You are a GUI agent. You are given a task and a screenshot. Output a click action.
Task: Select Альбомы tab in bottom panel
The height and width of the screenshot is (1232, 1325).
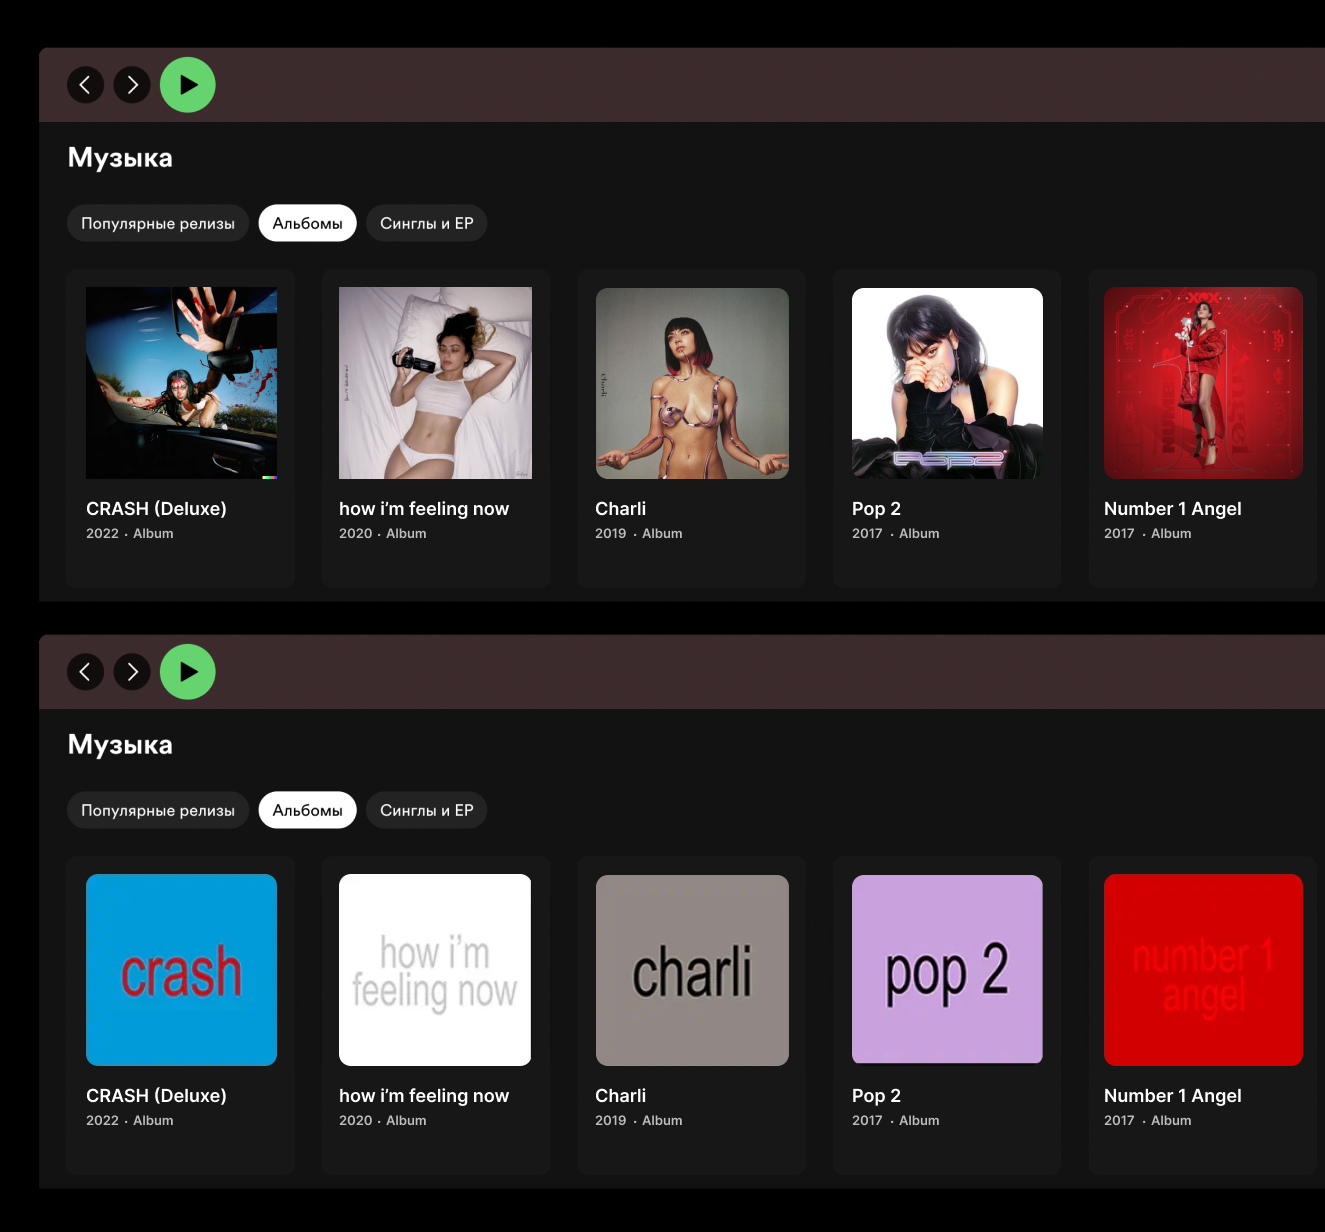(x=308, y=810)
